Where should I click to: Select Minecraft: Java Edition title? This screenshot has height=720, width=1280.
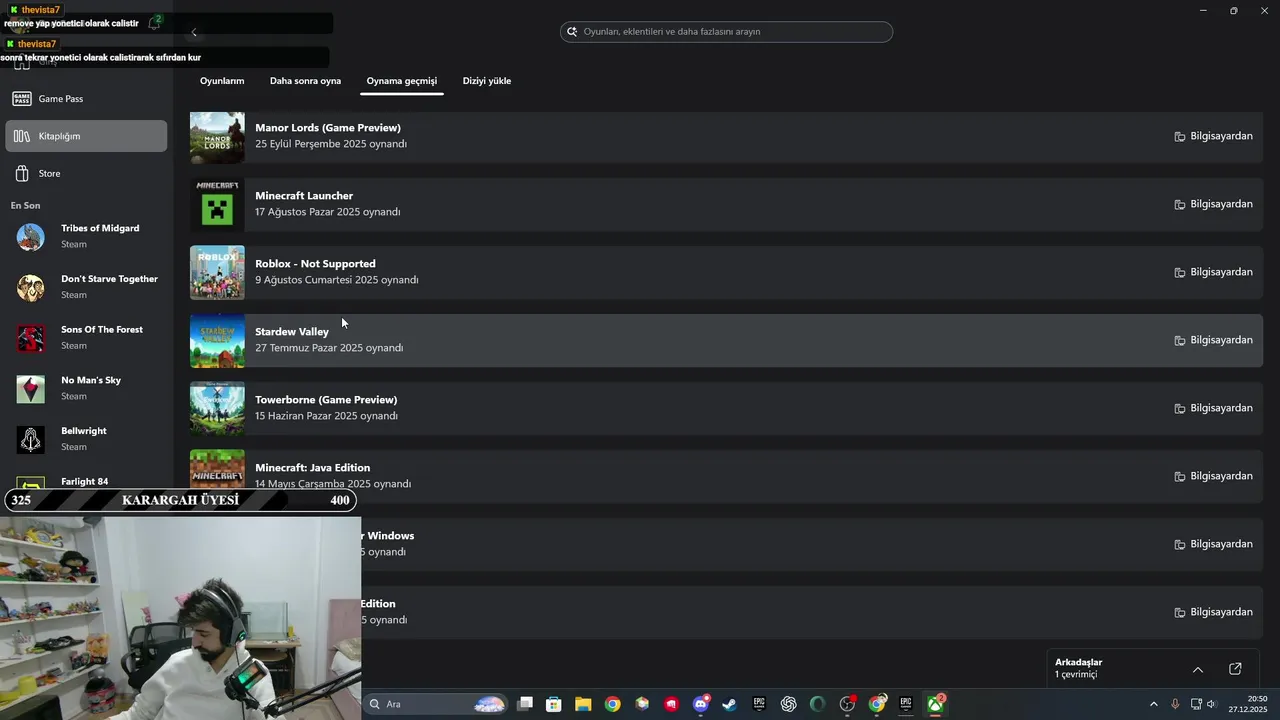point(313,468)
